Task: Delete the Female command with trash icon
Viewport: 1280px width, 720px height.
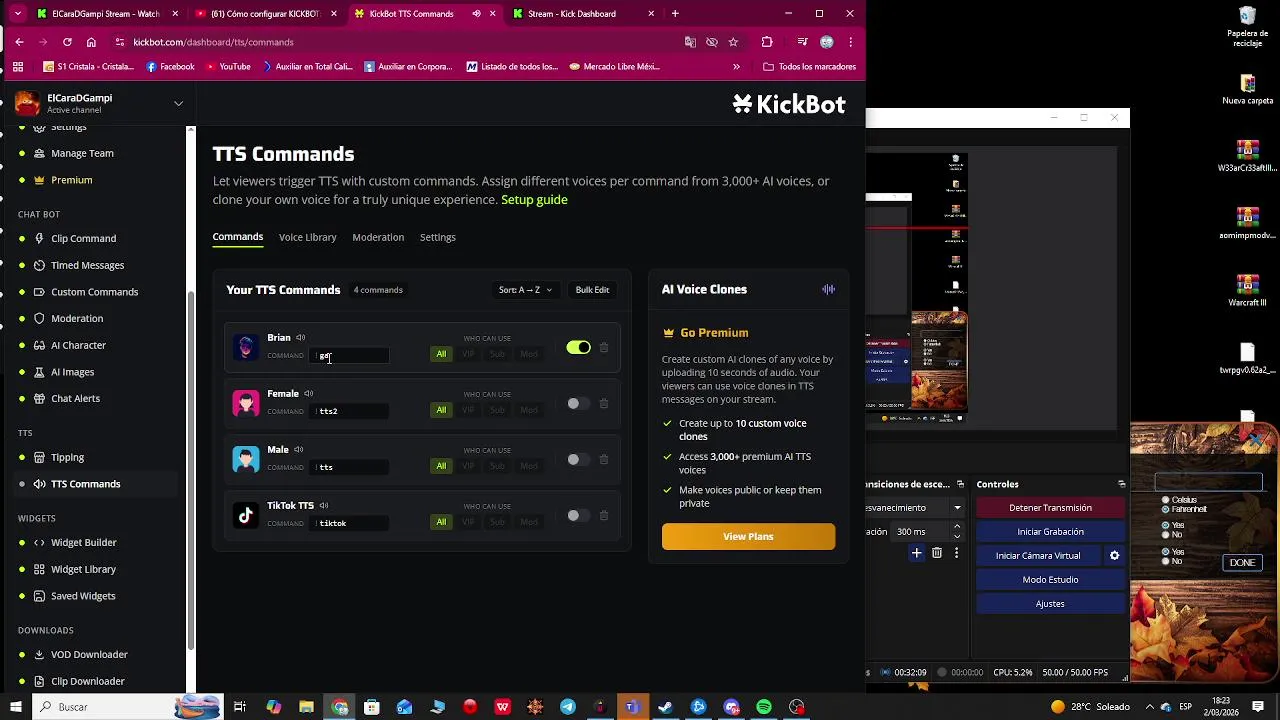Action: [x=604, y=404]
